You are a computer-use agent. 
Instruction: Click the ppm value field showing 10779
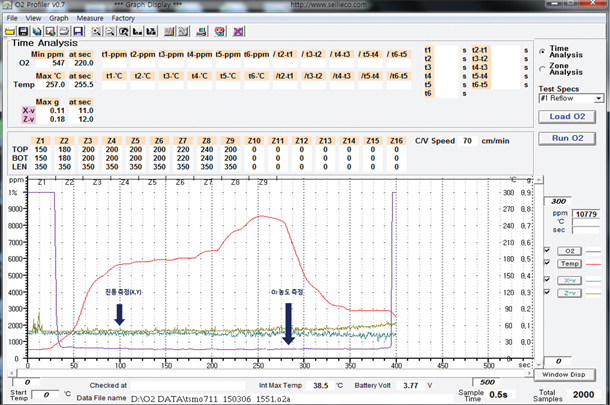pyautogui.click(x=585, y=214)
